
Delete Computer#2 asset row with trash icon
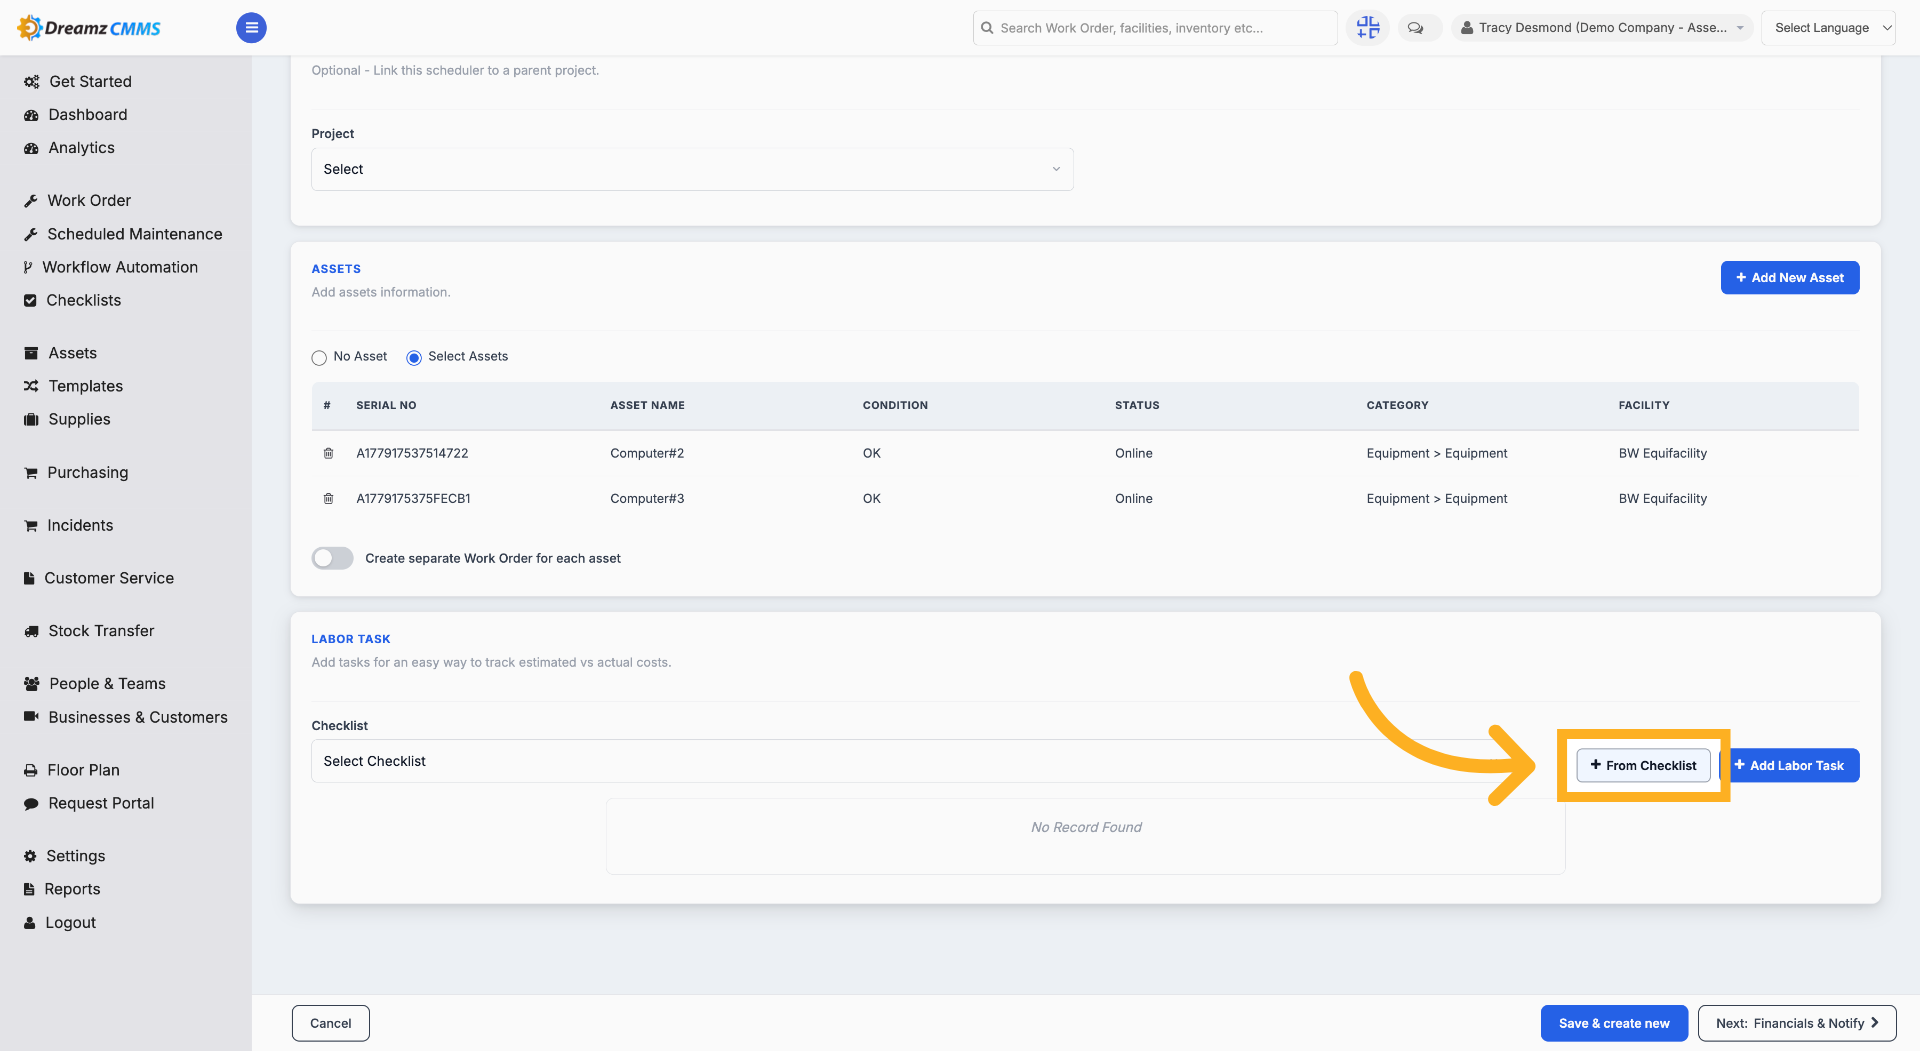click(328, 453)
